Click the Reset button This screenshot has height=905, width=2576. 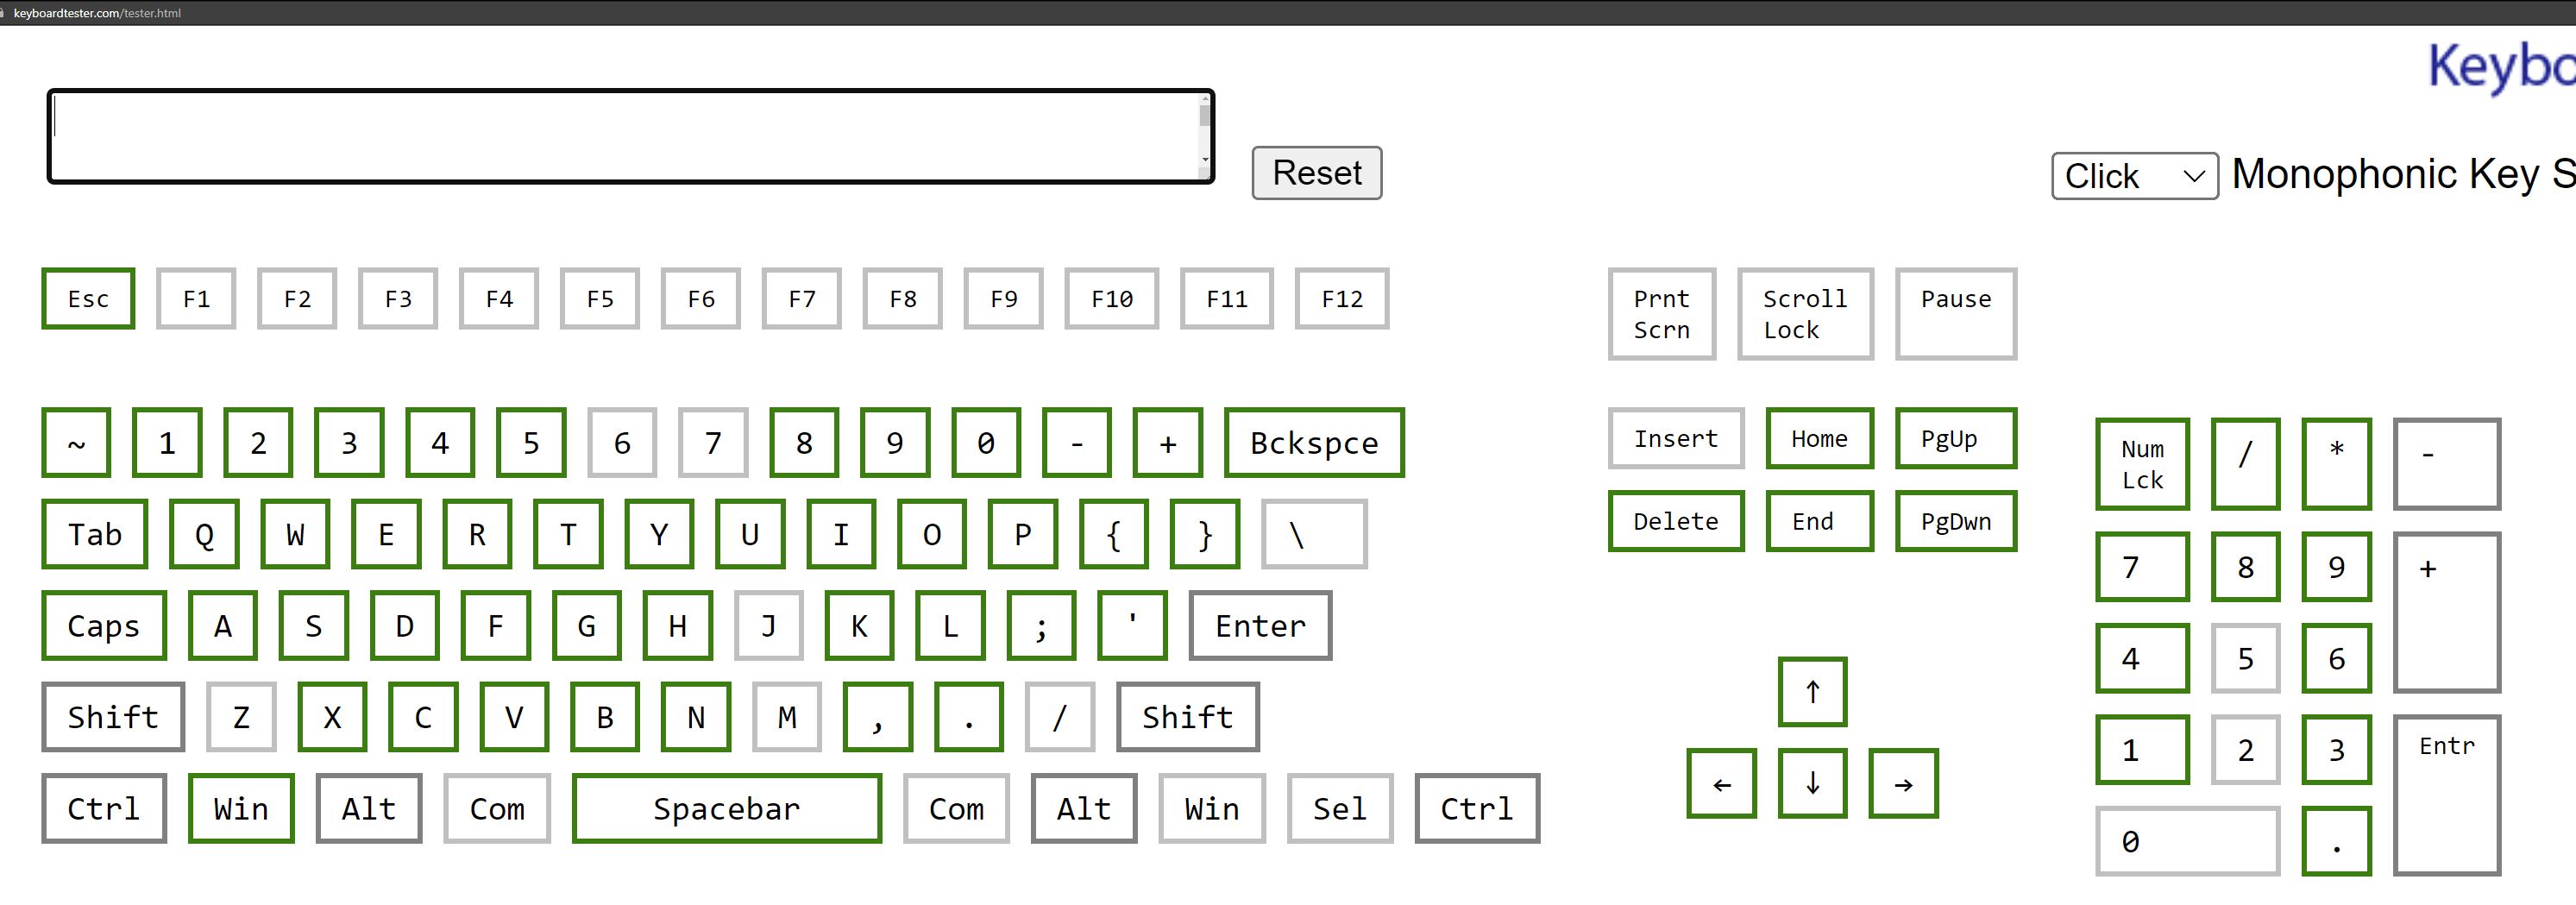pos(1316,173)
